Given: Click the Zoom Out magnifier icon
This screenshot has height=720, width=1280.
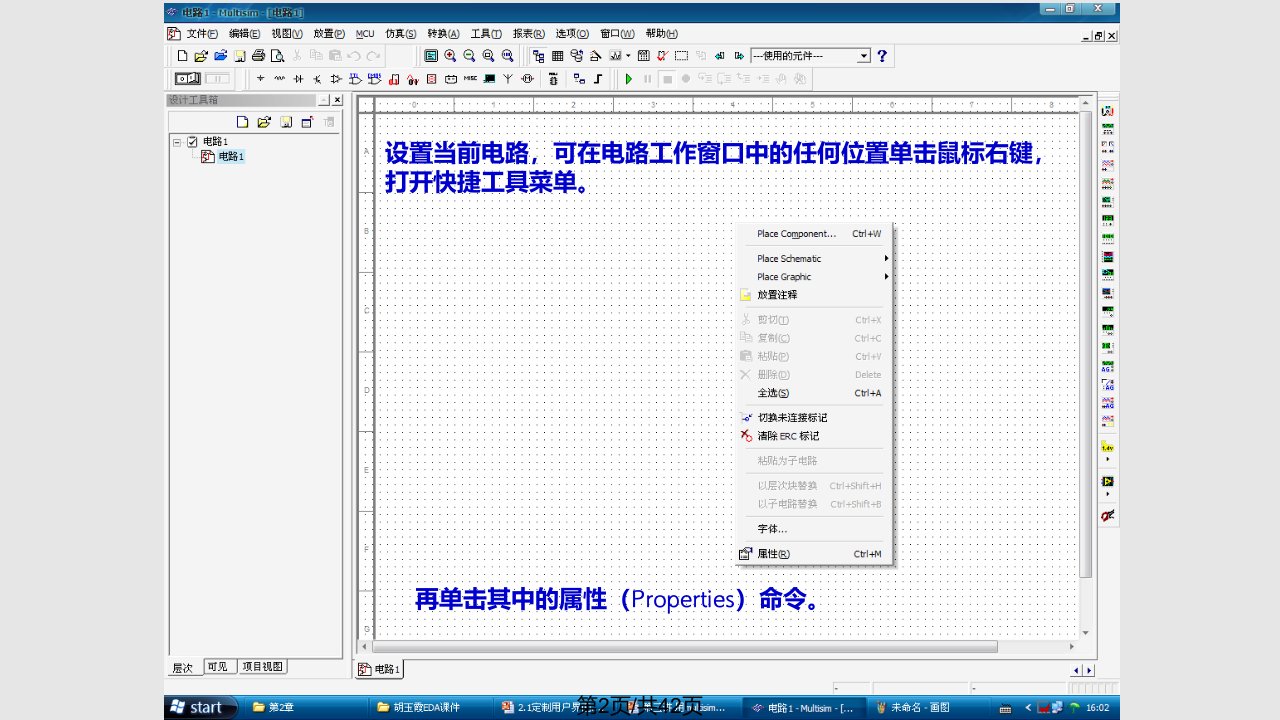Looking at the screenshot, I should tap(469, 56).
